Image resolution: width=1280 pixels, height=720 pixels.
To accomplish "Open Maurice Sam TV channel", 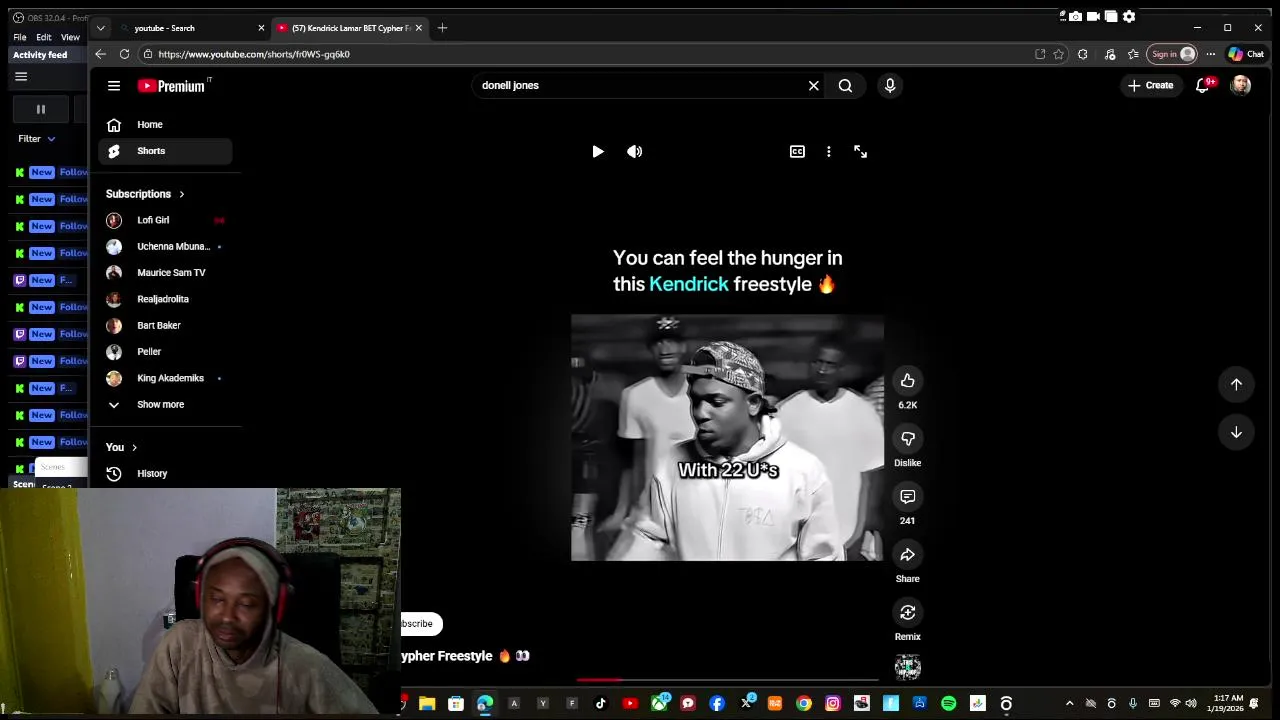I will pos(165,273).
